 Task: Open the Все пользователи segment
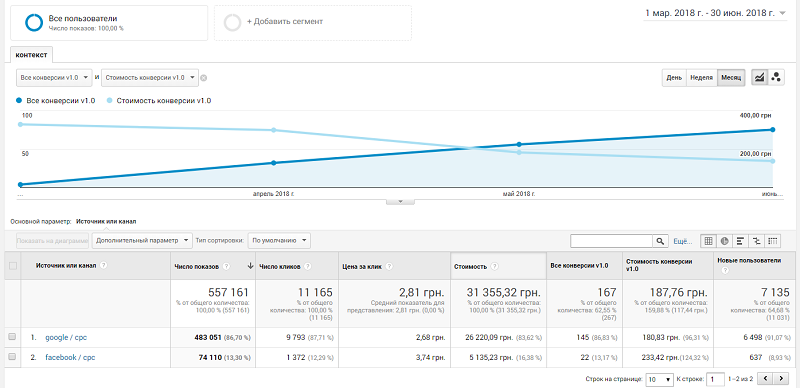click(109, 22)
